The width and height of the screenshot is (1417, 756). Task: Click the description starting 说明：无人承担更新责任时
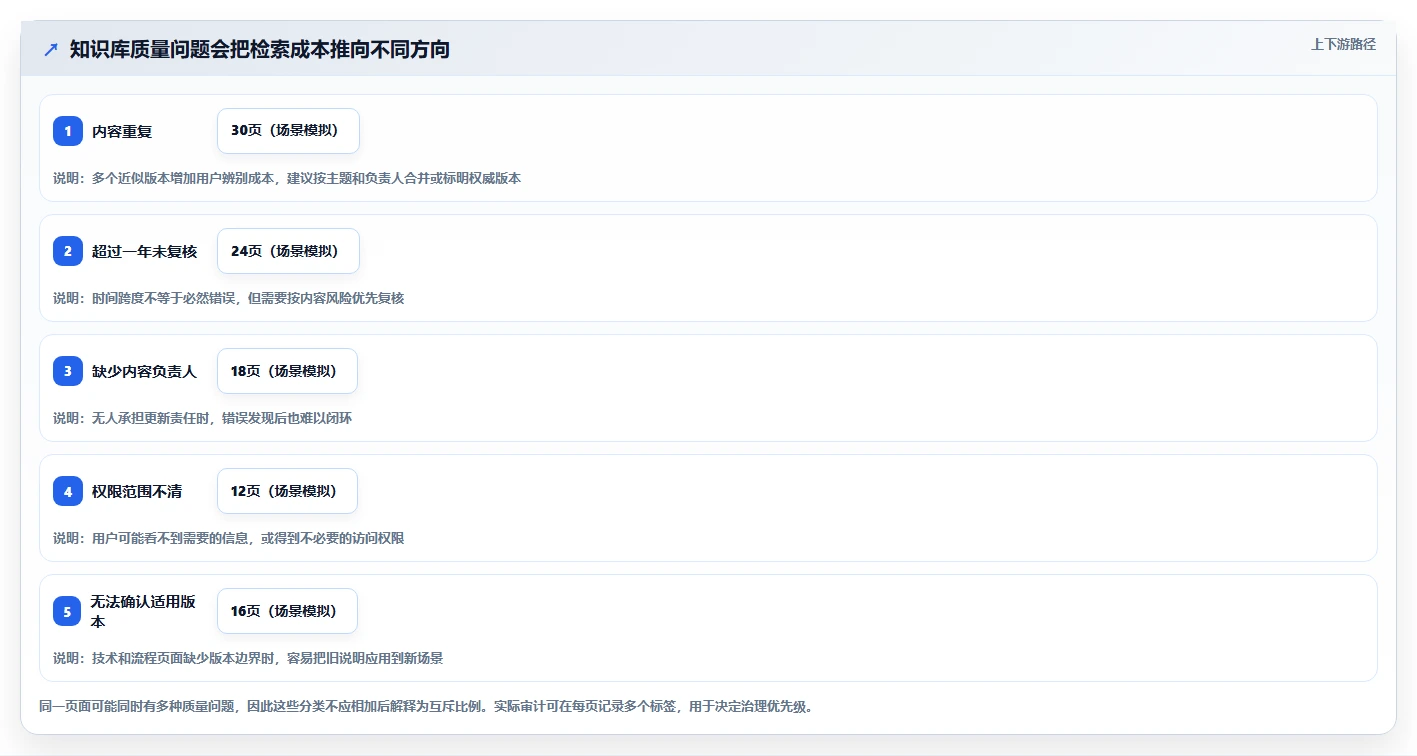coord(203,418)
